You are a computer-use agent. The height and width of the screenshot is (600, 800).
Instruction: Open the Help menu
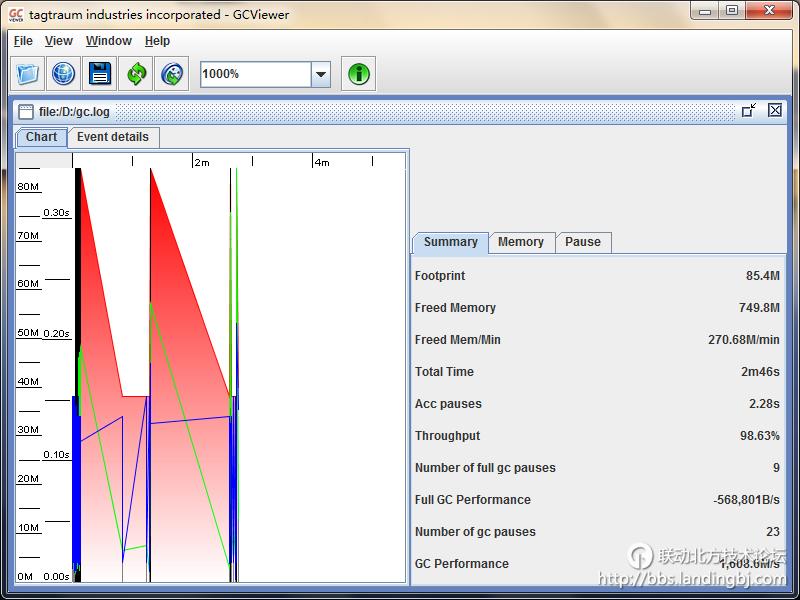click(x=157, y=41)
